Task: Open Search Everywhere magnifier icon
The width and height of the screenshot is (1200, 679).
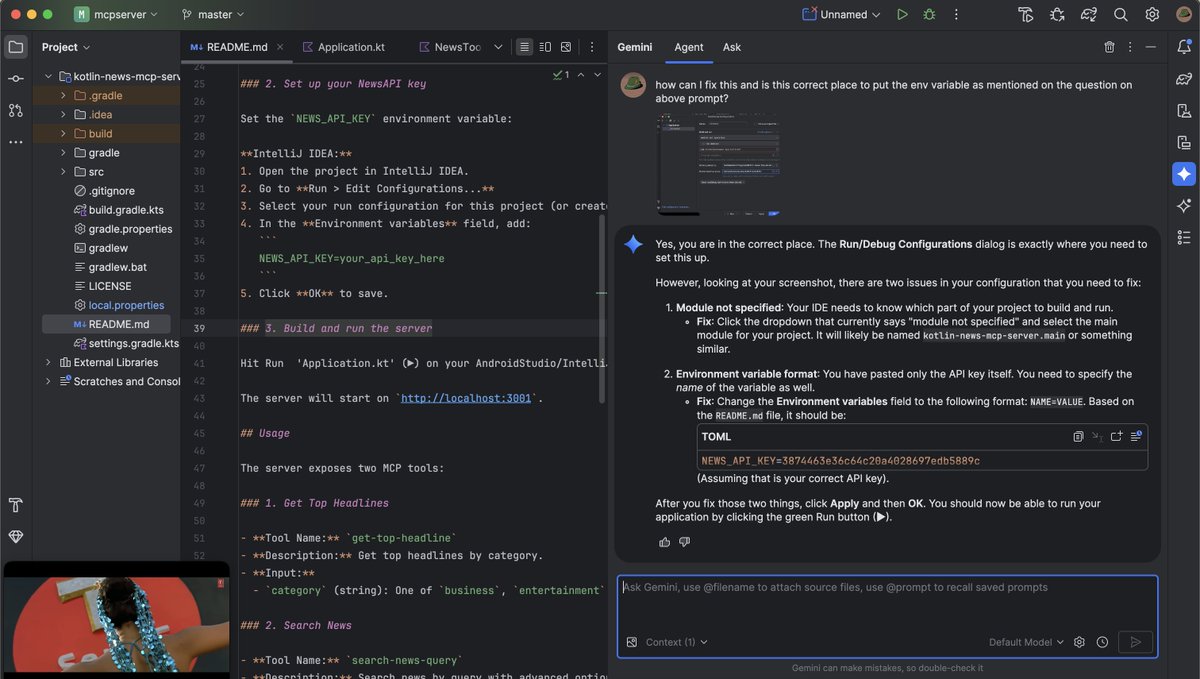Action: point(1121,15)
